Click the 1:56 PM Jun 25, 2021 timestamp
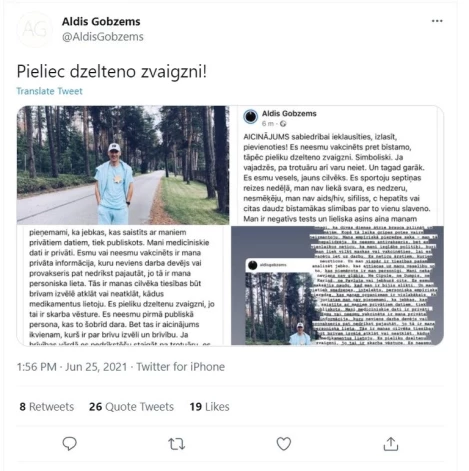The width and height of the screenshot is (469, 471). pyautogui.click(x=72, y=367)
